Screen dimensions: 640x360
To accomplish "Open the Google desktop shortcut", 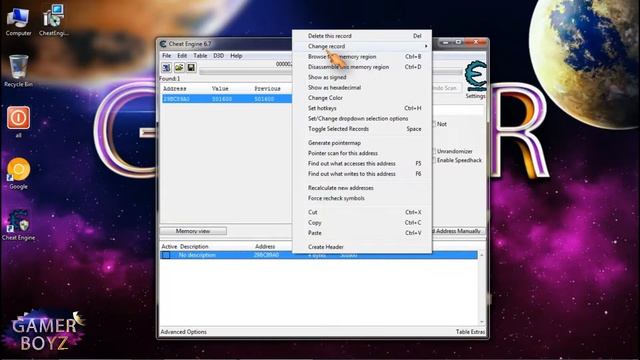I will coord(18,173).
